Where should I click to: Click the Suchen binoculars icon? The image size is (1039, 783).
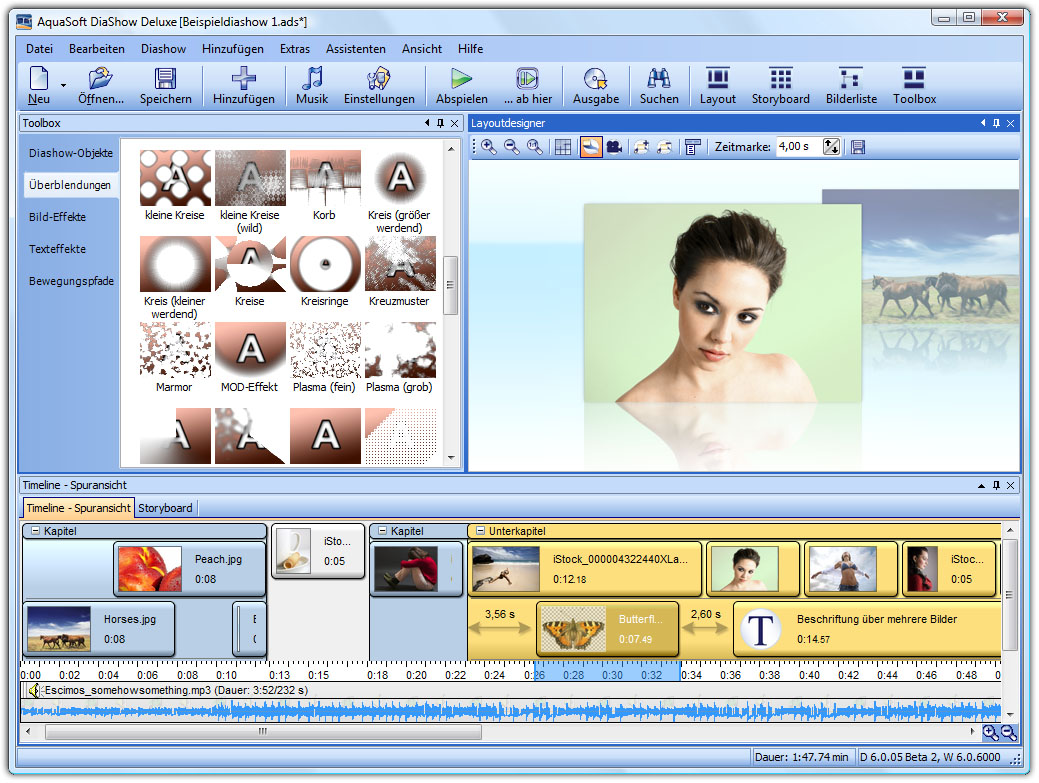pyautogui.click(x=658, y=80)
